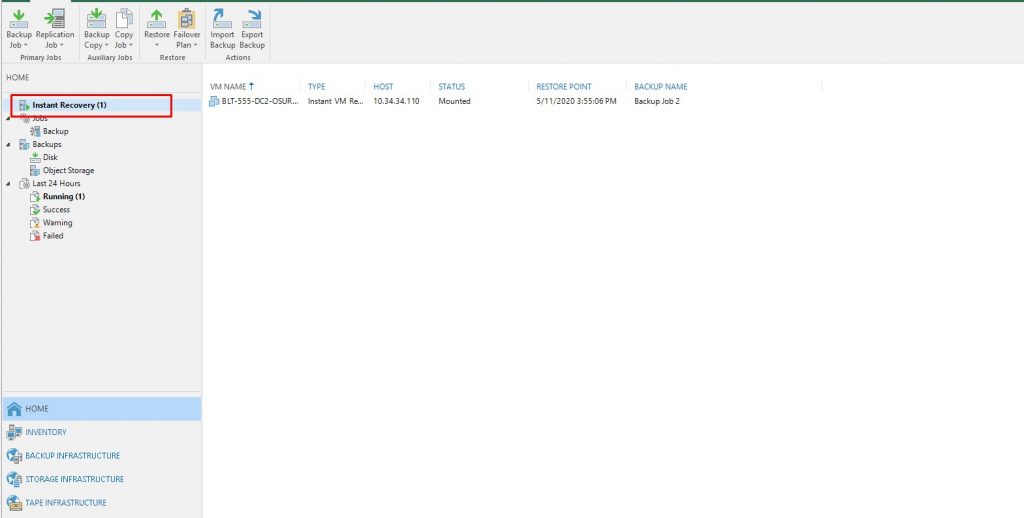1024x518 pixels.
Task: Click the Instant VM Re... type cell
Action: tap(335, 101)
